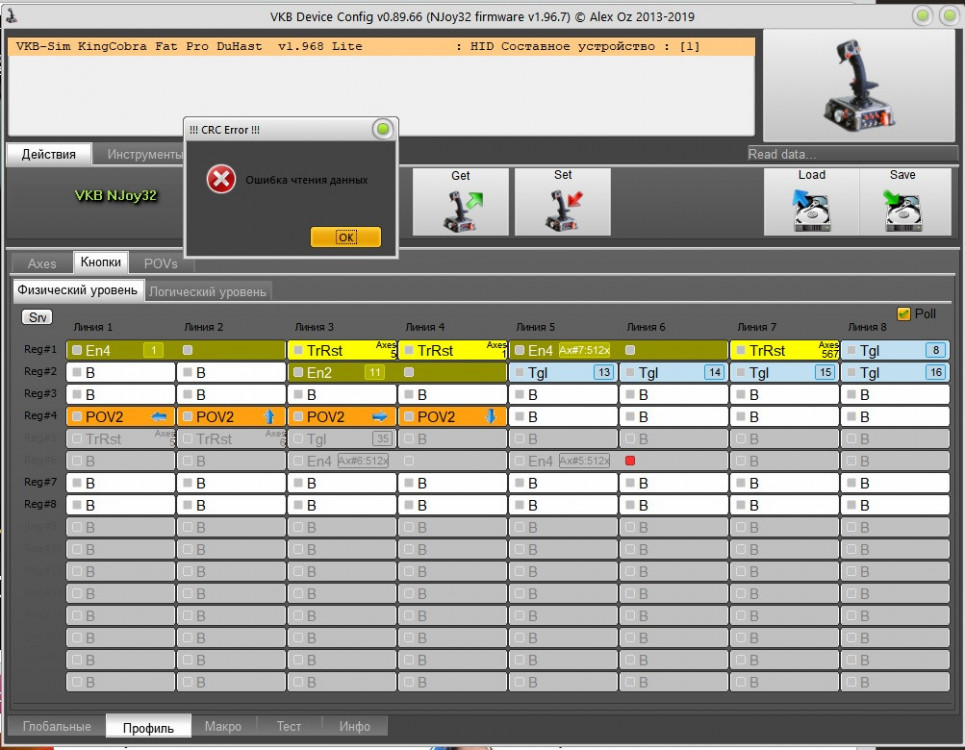Click the Srv button
965x750 pixels.
[x=37, y=317]
